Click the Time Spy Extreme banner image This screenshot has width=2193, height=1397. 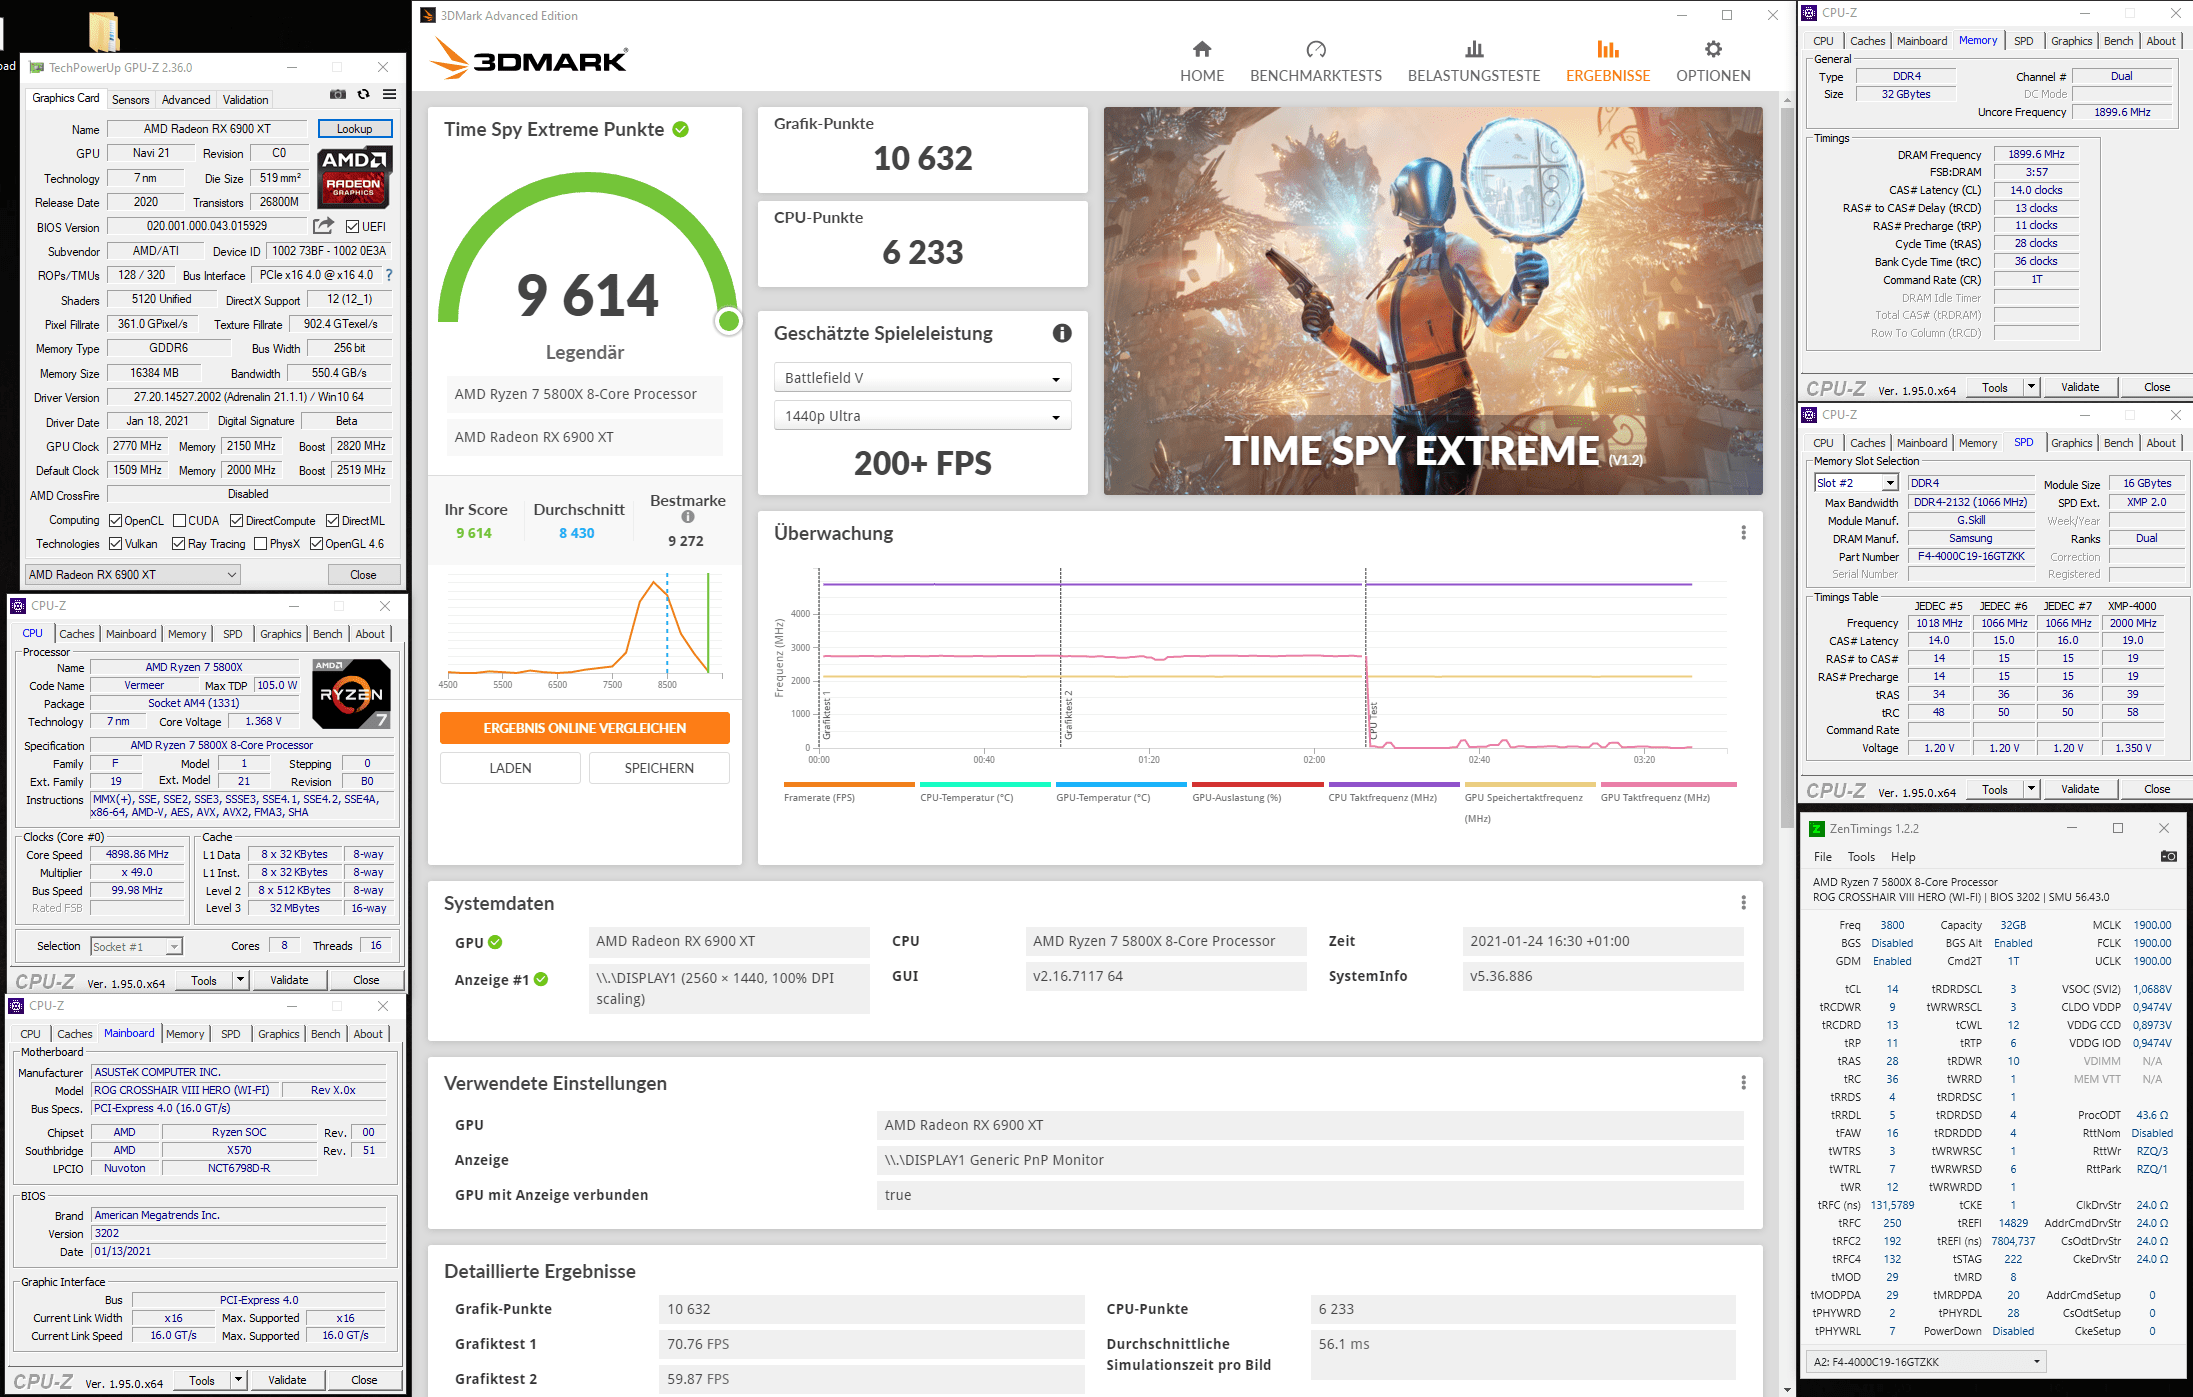point(1433,301)
